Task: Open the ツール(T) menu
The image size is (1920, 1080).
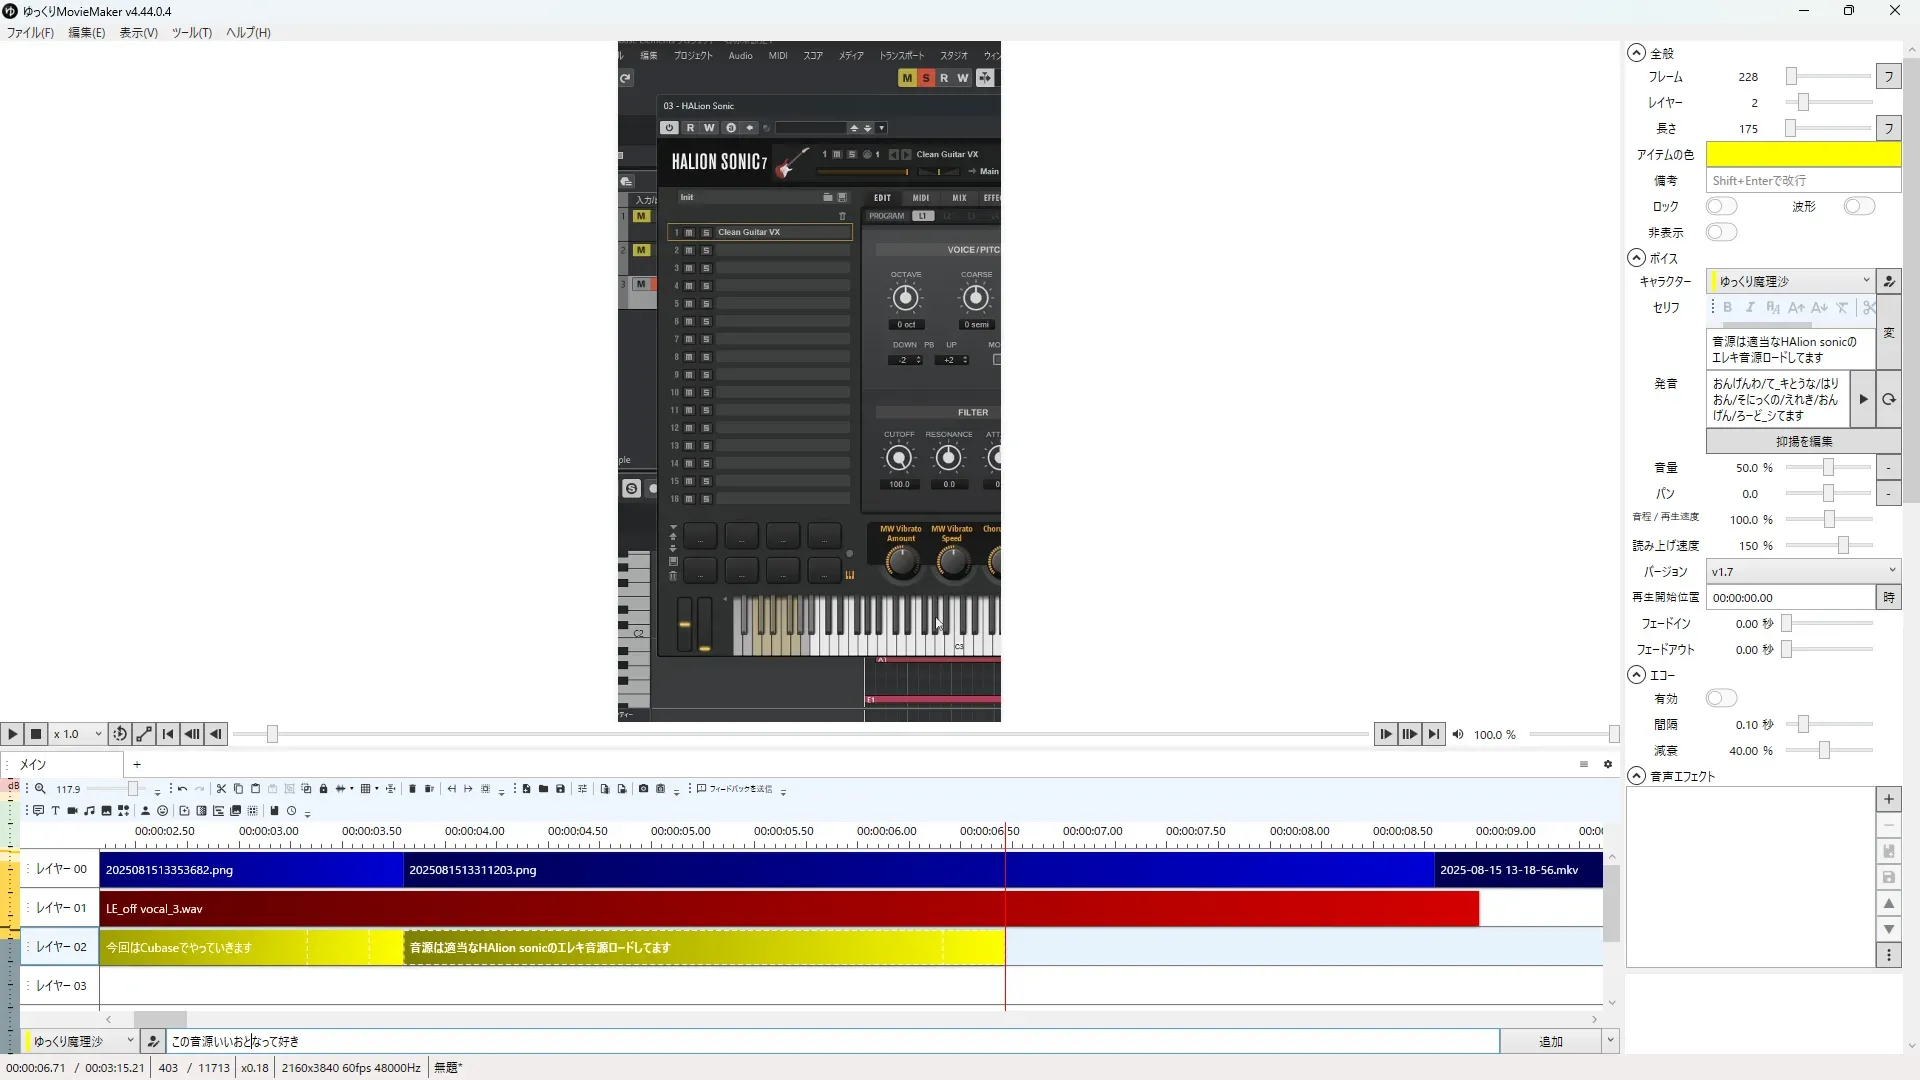Action: (191, 33)
